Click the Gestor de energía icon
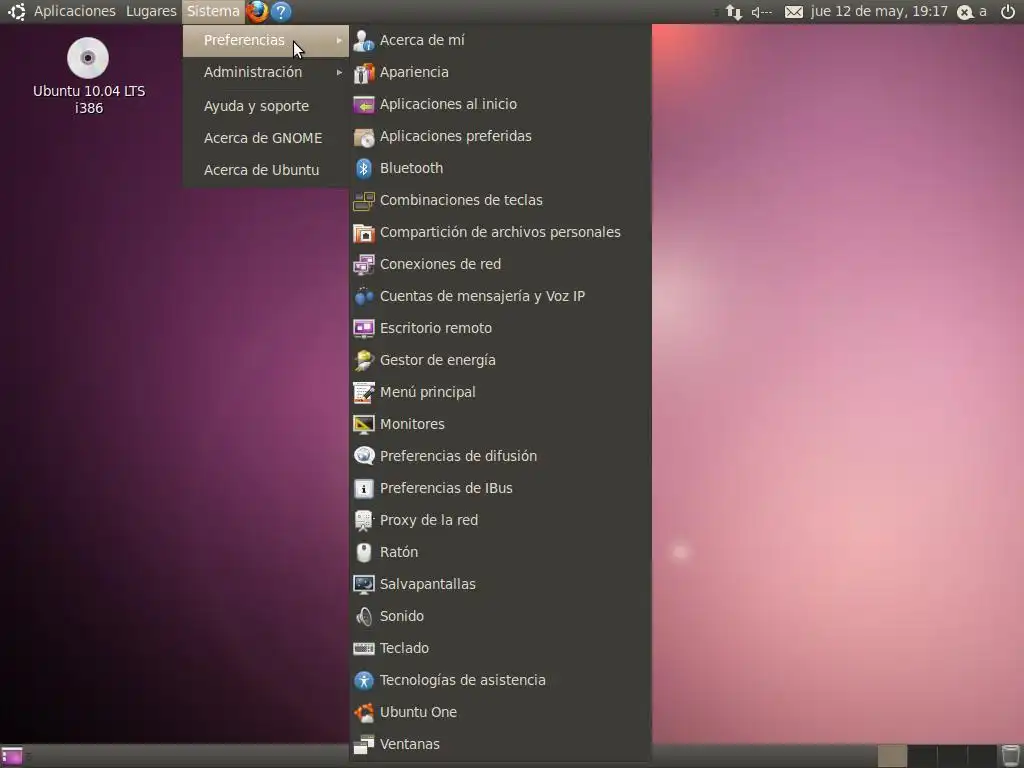The image size is (1024, 768). click(364, 360)
